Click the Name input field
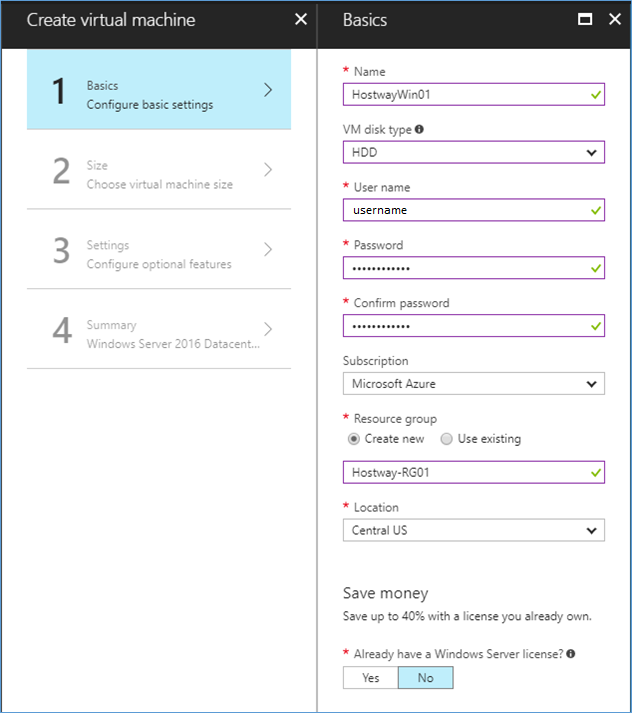The width and height of the screenshot is (632, 713). (x=474, y=95)
